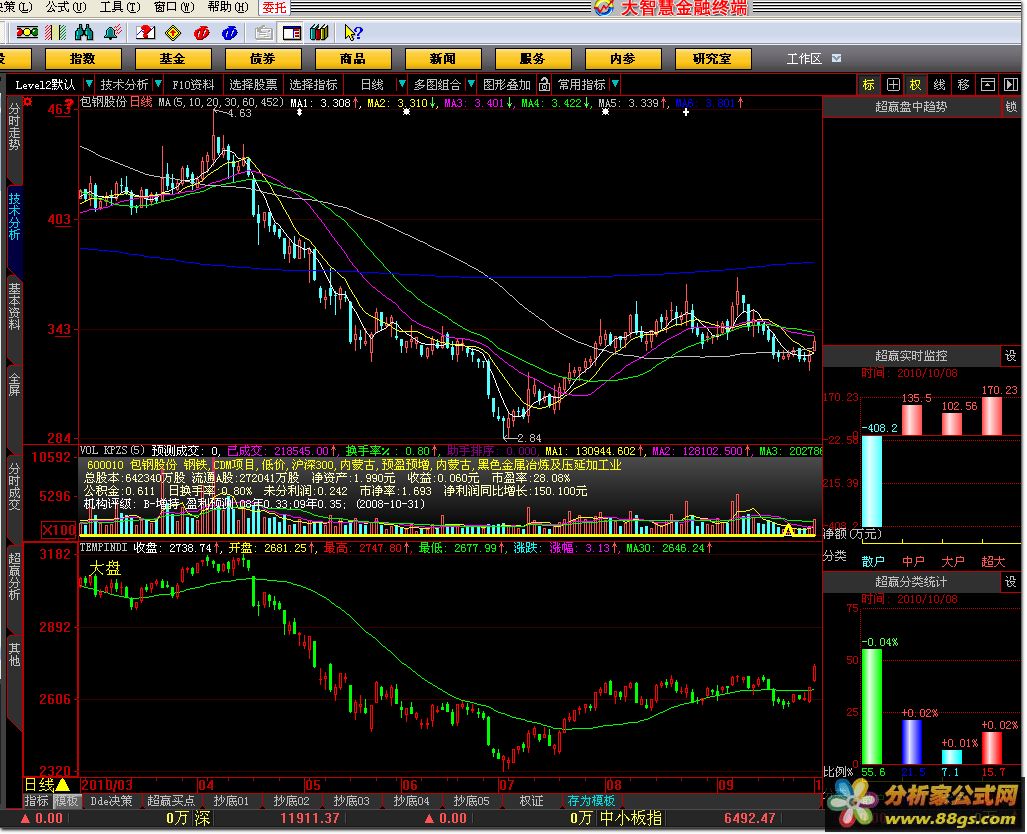Toggle the 移 move button
The width and height of the screenshot is (1027, 834).
click(x=963, y=85)
